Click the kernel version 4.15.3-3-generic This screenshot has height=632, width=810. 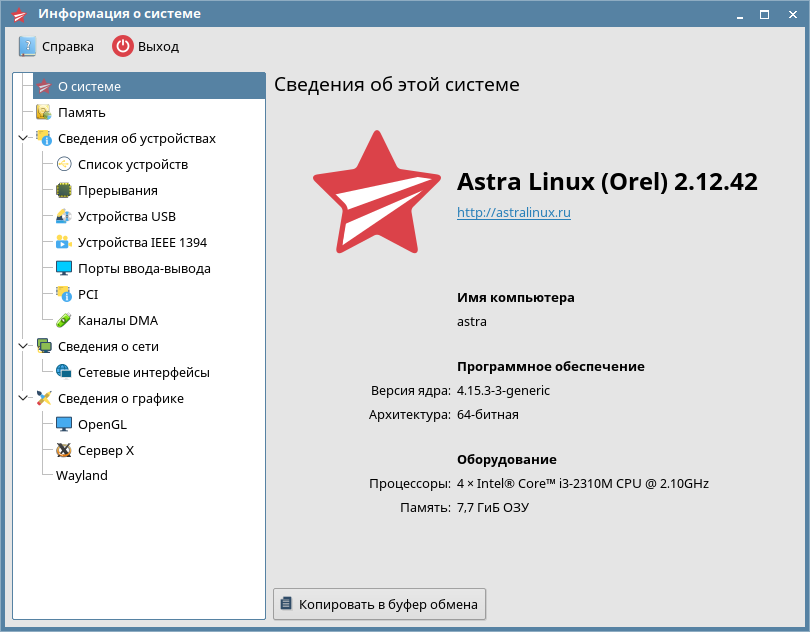503,390
